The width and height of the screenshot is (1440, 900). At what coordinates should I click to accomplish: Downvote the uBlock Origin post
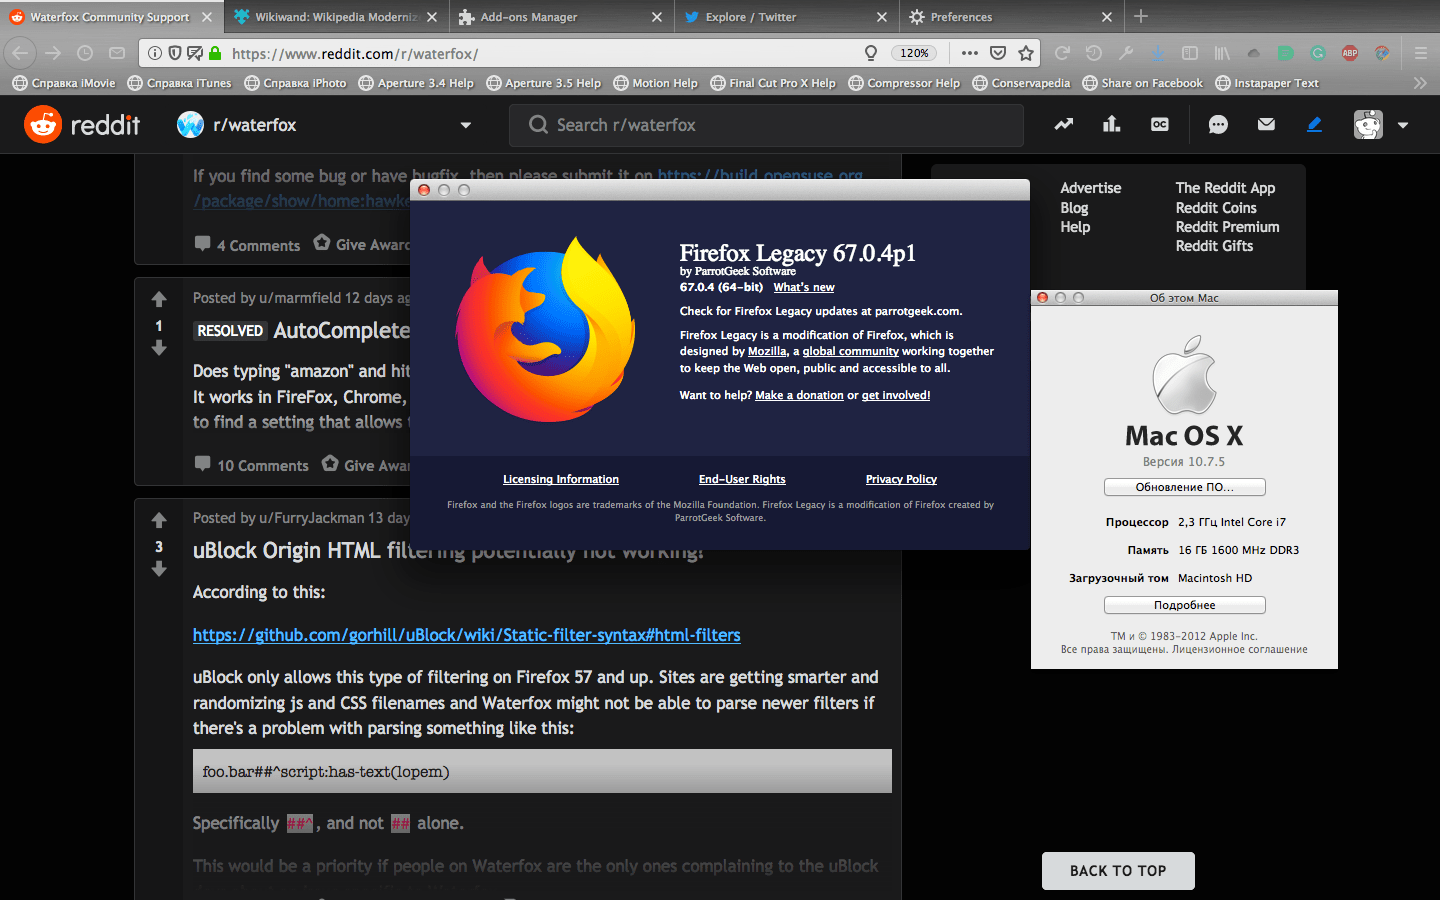click(159, 569)
